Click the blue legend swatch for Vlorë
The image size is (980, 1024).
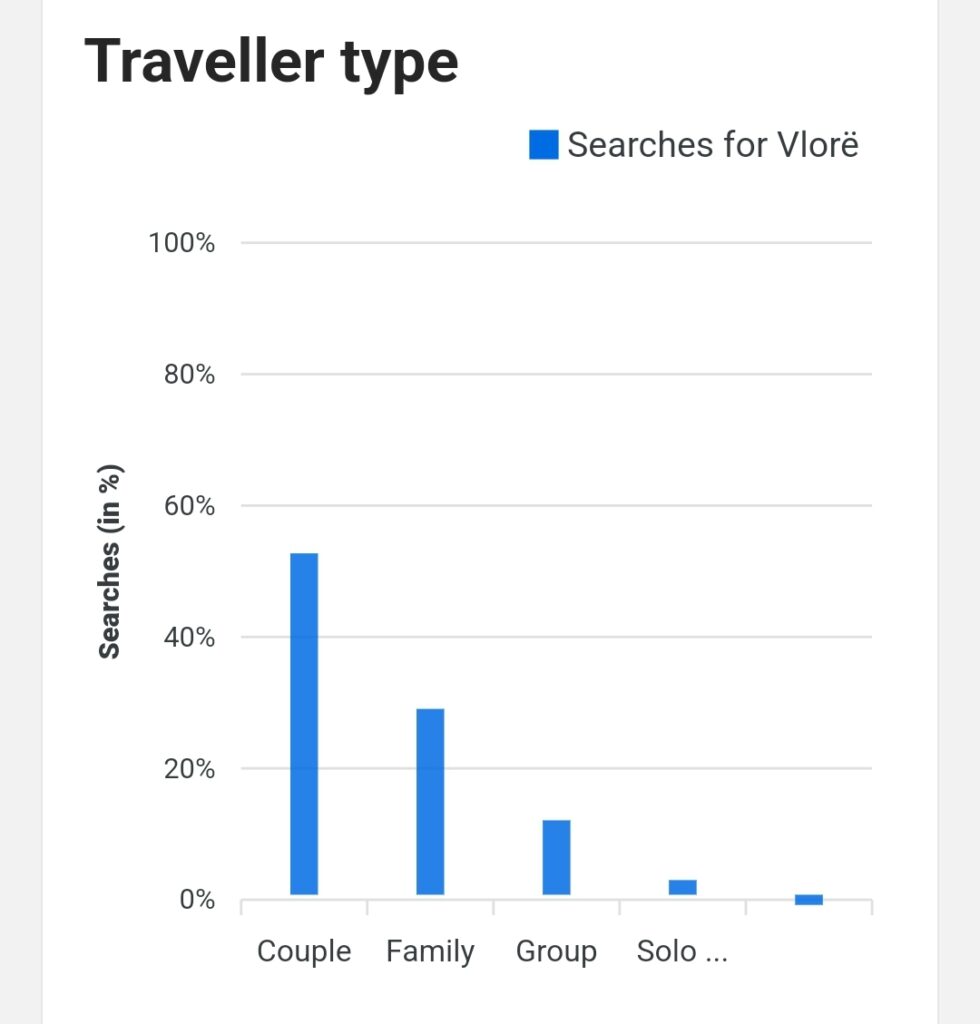coord(543,145)
